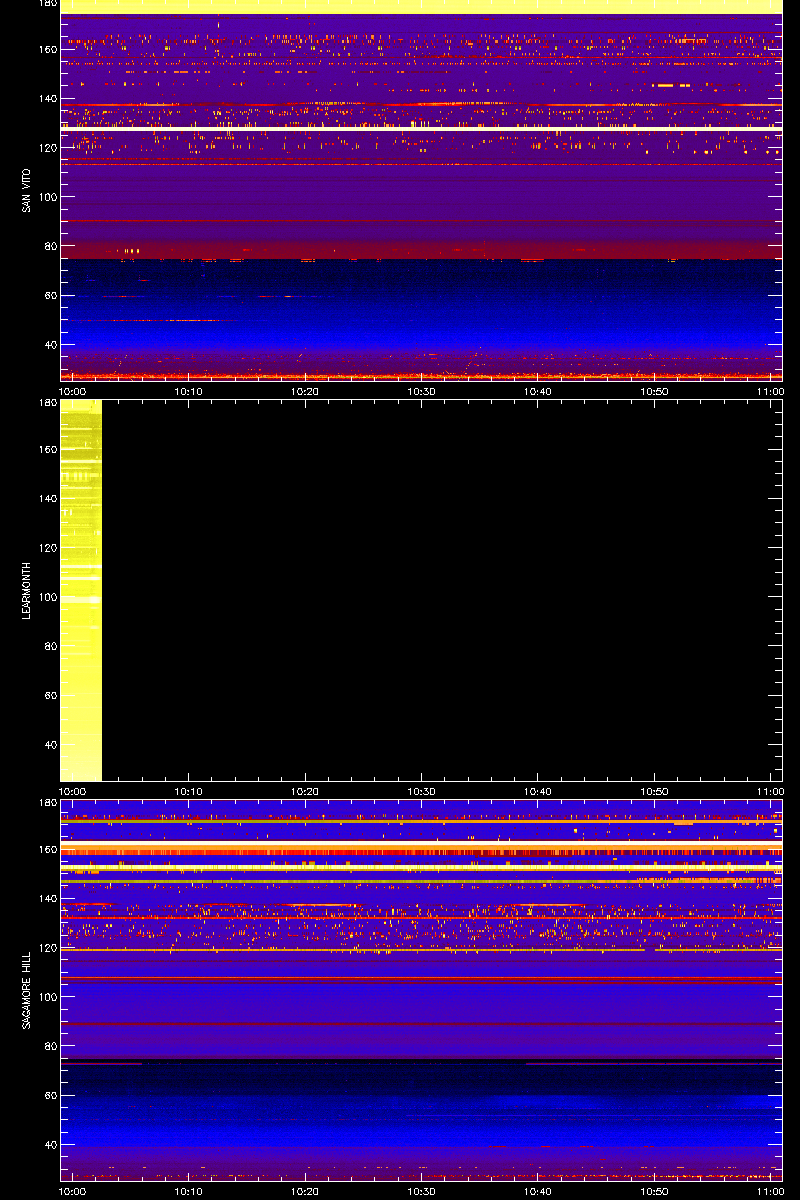Click the 60 frequency tick on Sagamore Hill axis
The image size is (800, 1200).
[50, 1095]
